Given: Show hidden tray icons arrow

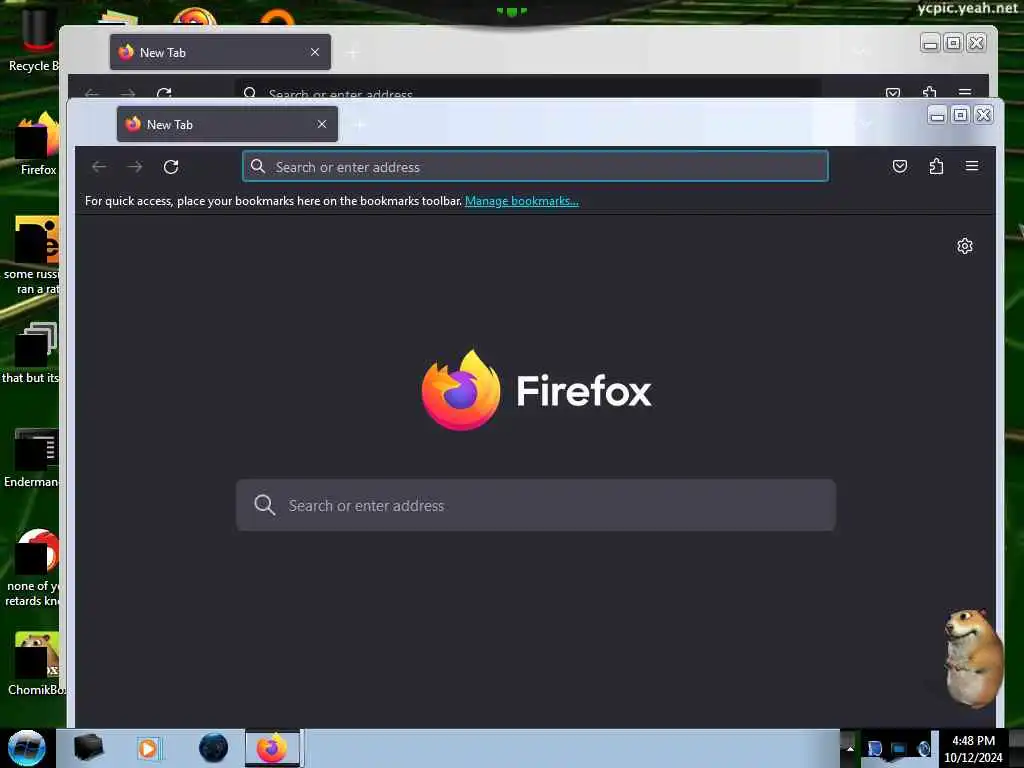Looking at the screenshot, I should (850, 748).
